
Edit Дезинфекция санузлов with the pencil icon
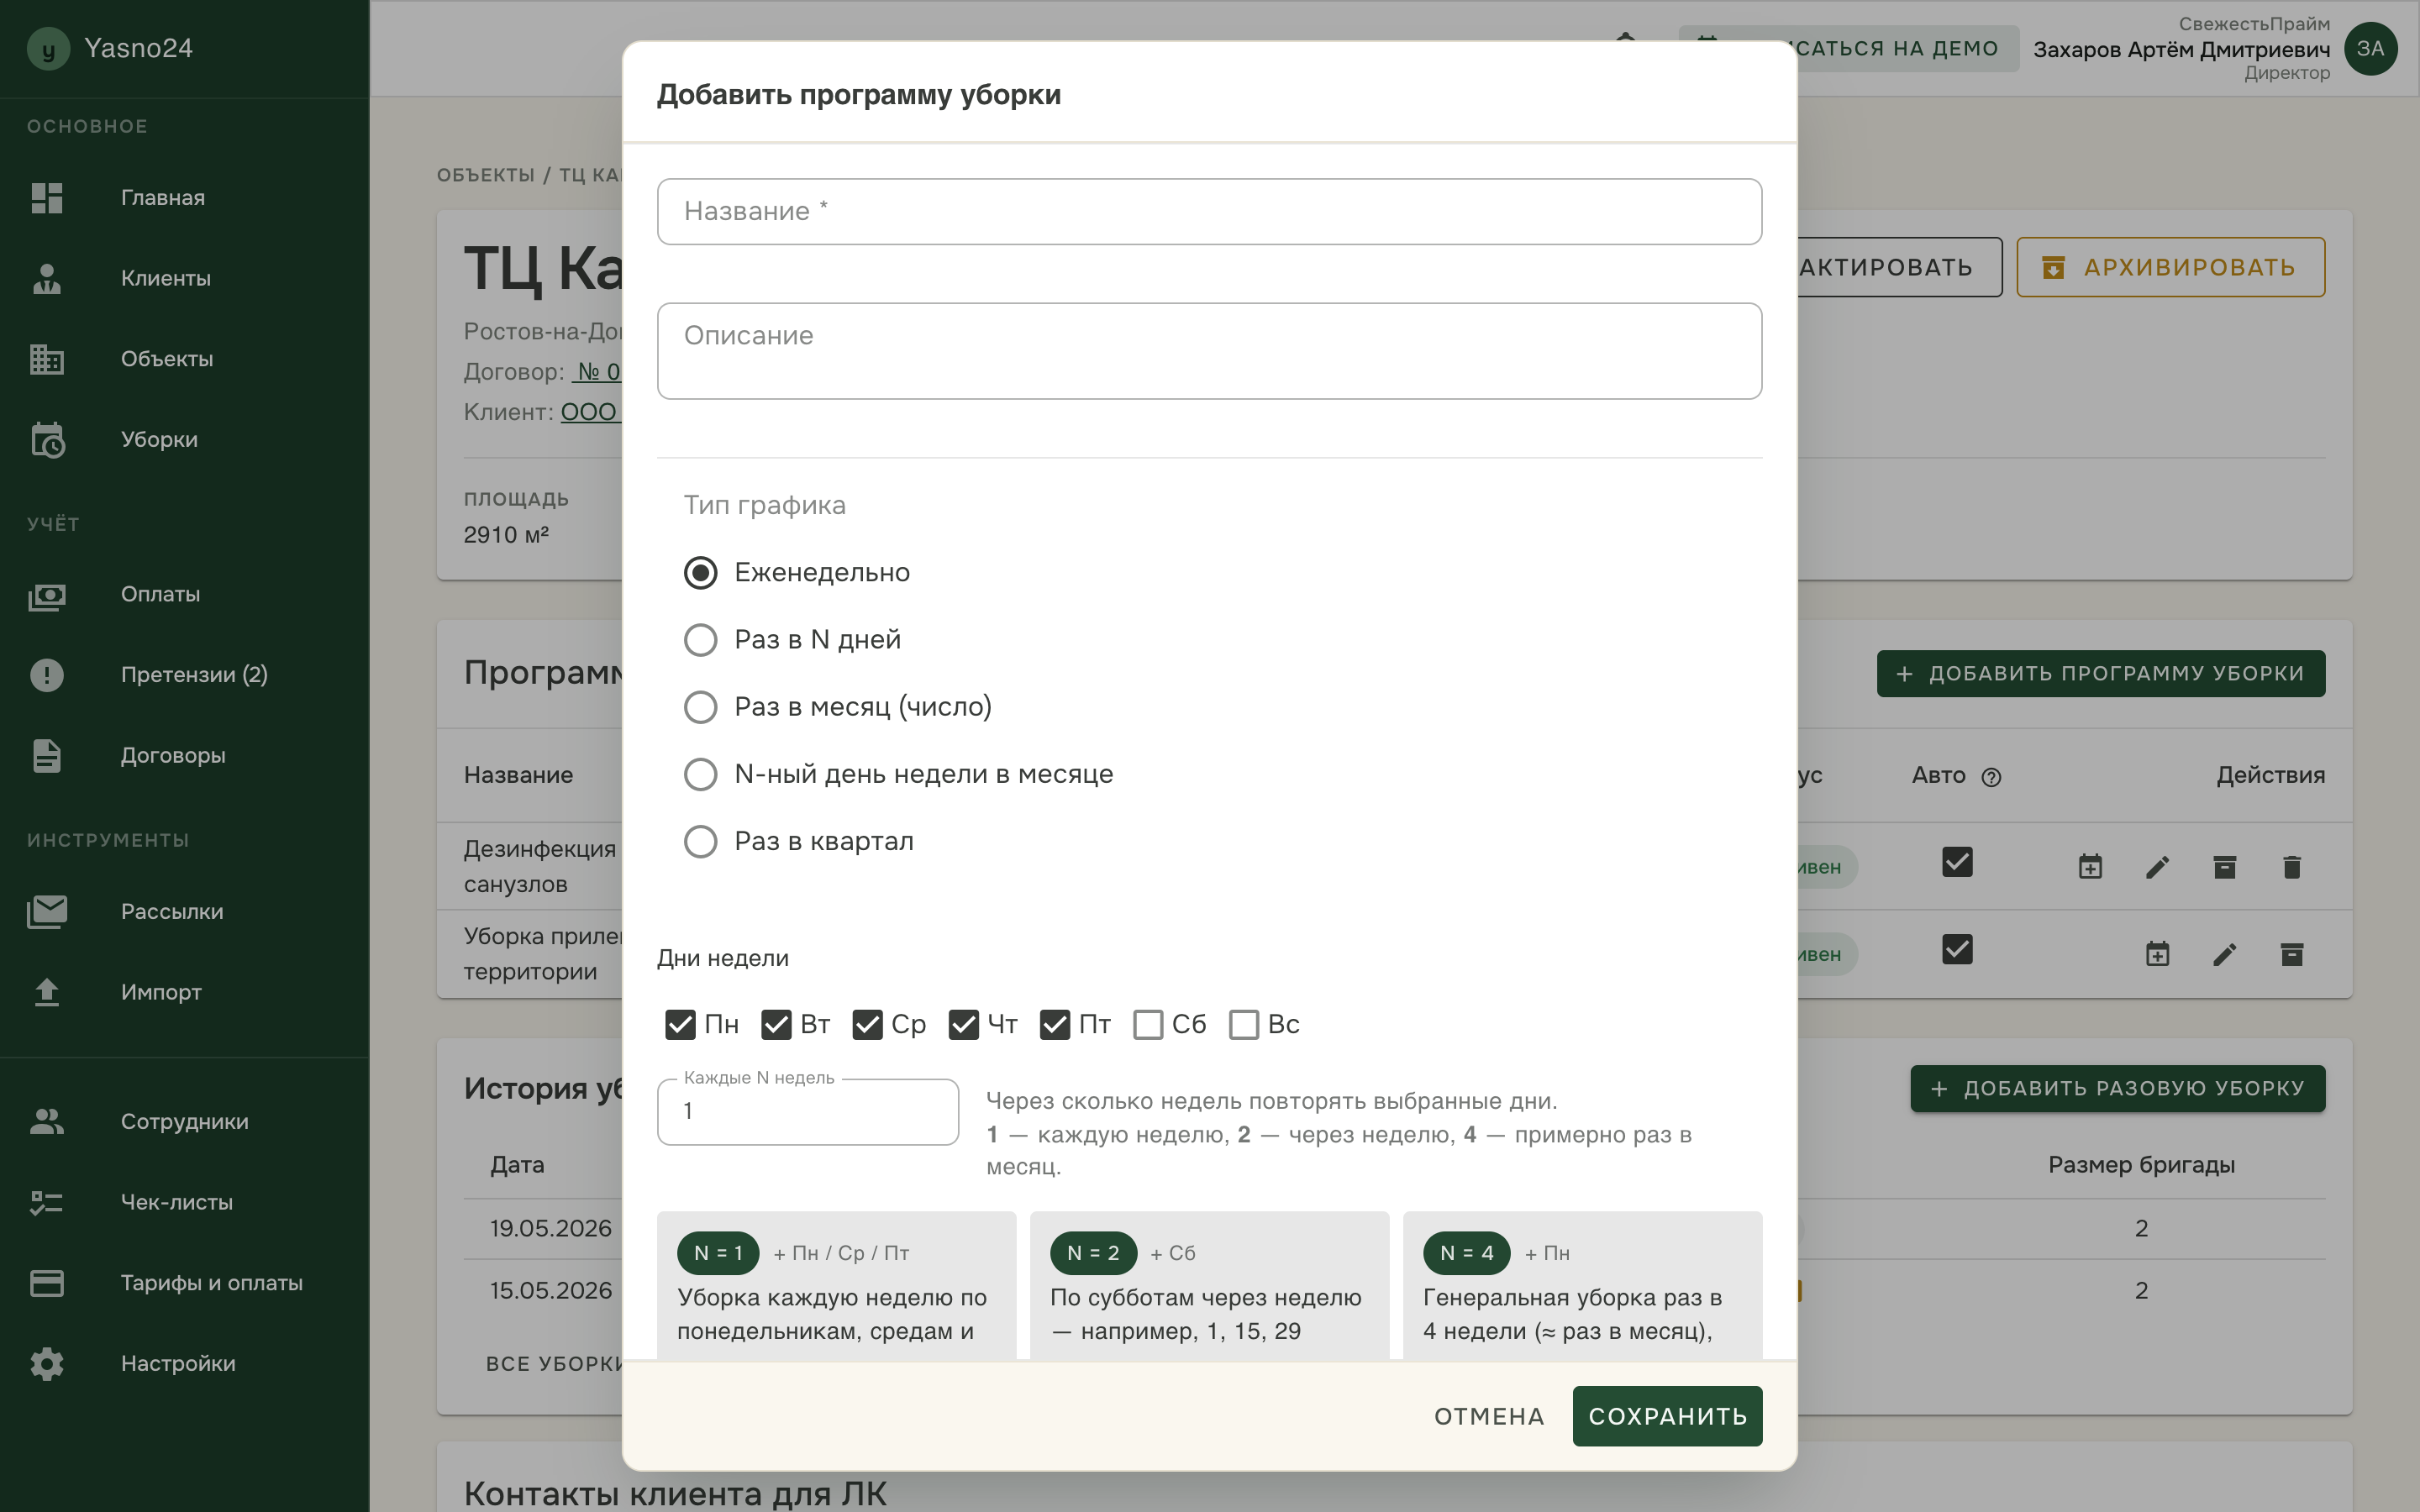2157,867
